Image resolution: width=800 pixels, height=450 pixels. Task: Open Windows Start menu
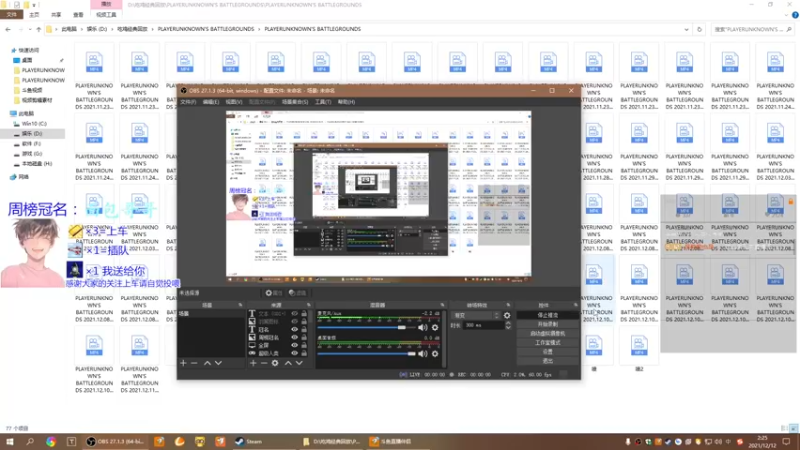[x=10, y=441]
